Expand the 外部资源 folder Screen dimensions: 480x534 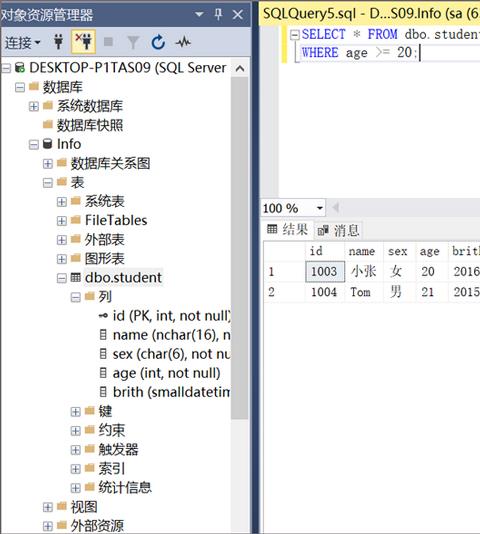click(48, 526)
